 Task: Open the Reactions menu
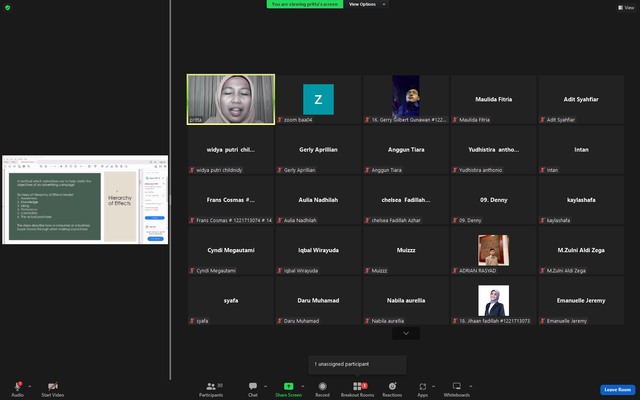(392, 389)
